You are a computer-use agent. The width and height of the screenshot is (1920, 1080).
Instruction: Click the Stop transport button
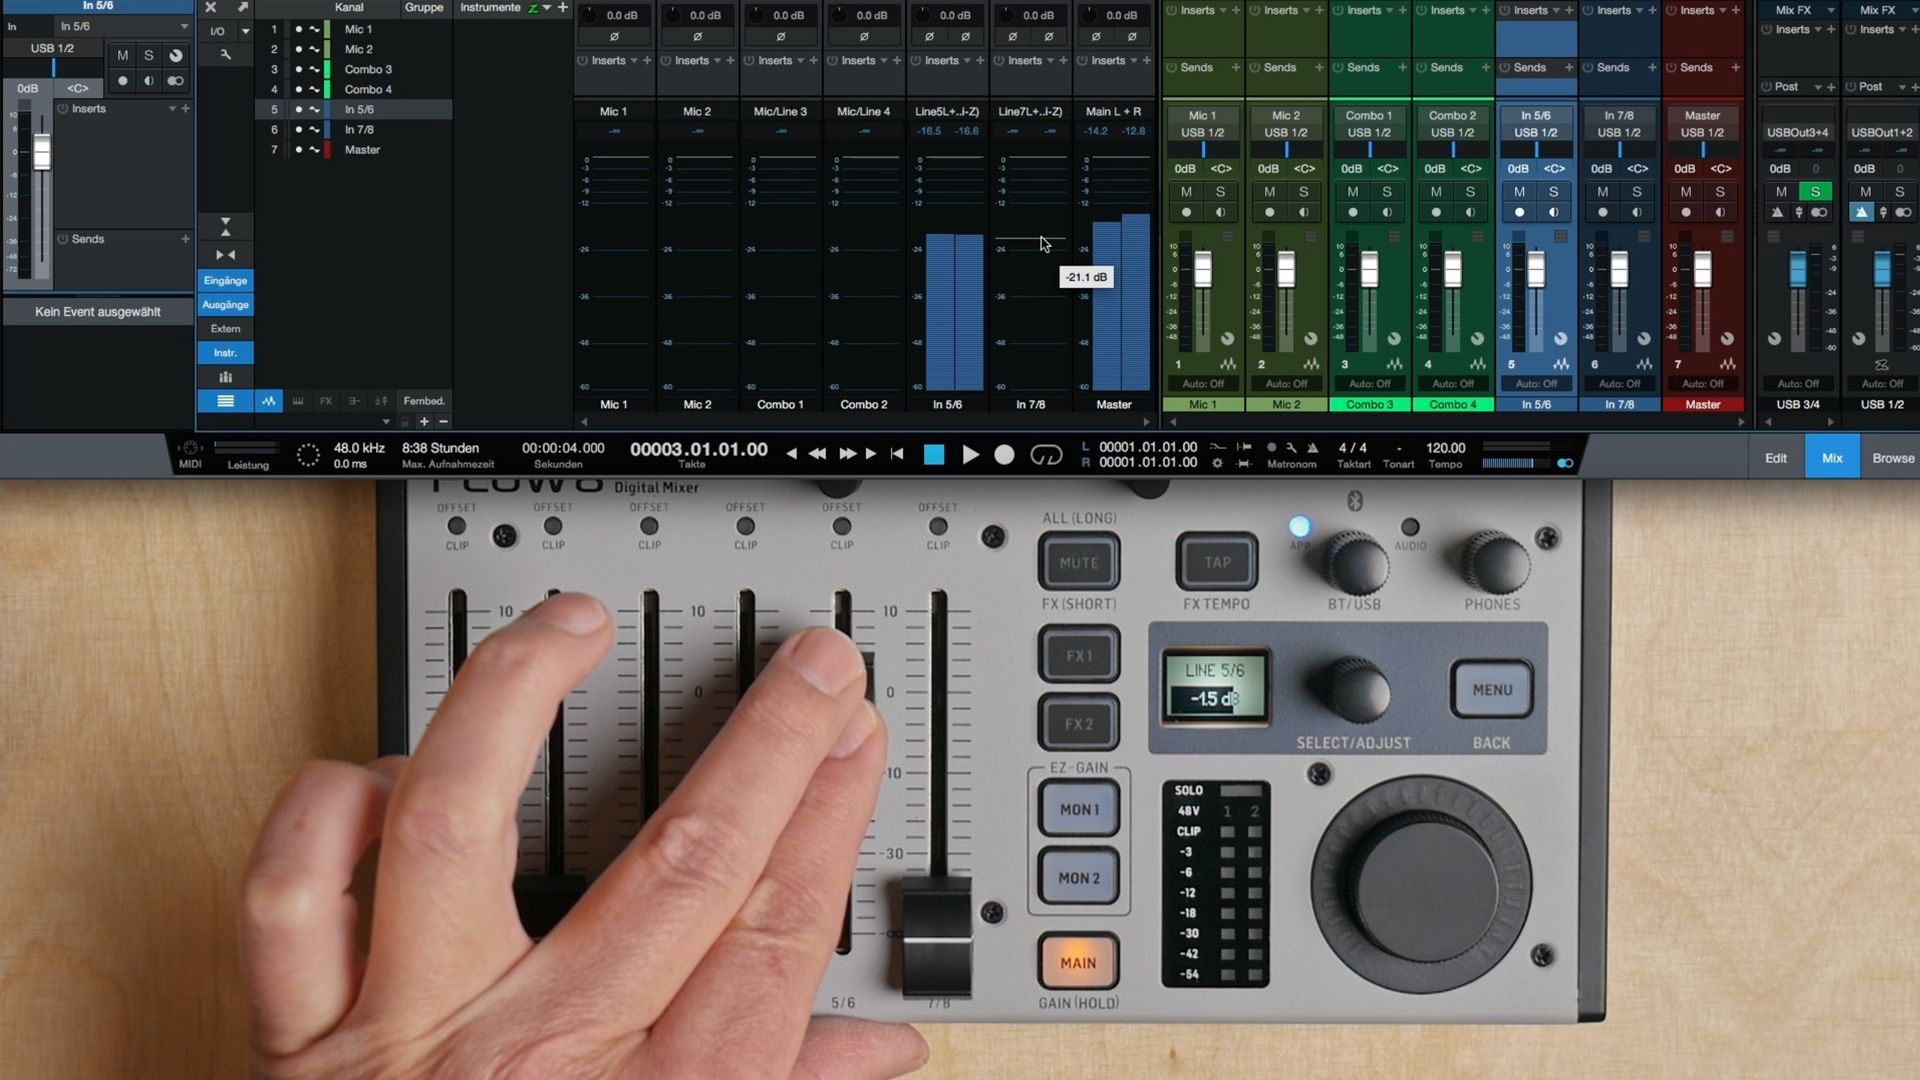(934, 455)
